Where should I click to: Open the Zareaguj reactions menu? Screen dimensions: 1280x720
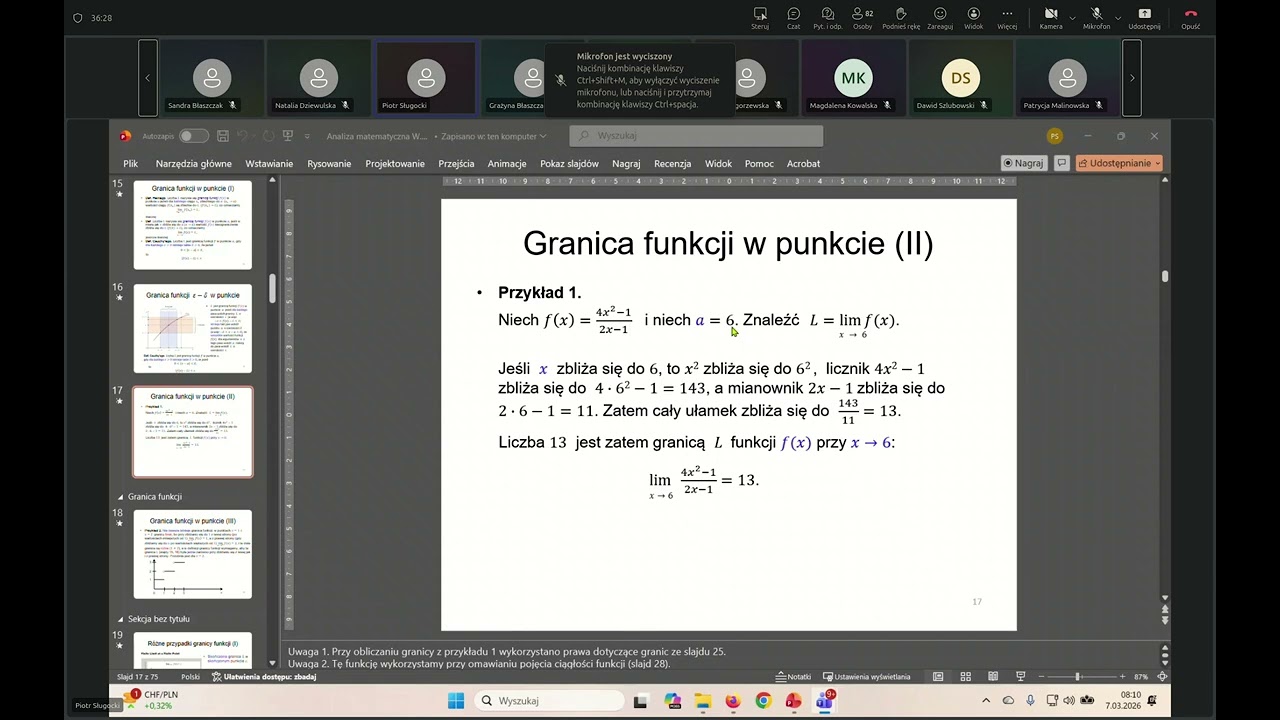coord(940,18)
